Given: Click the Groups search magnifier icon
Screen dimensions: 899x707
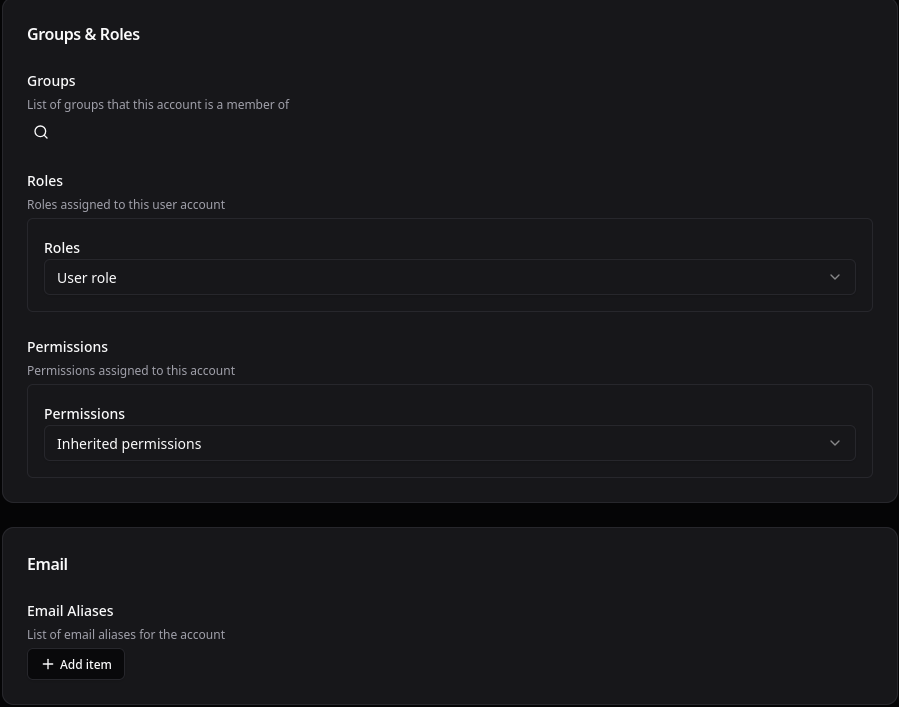Looking at the screenshot, I should coord(41,132).
